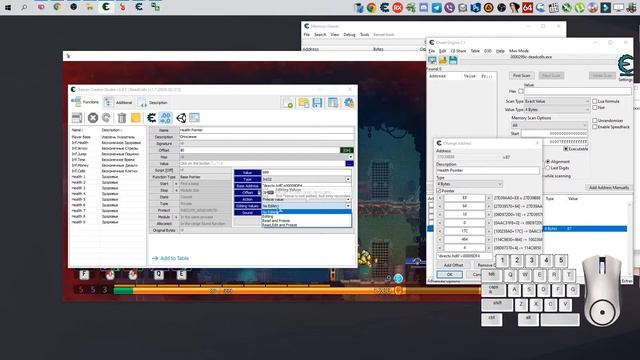Open Discord from the system tray
Screen dimensions: 640x360
(x=424, y=7)
